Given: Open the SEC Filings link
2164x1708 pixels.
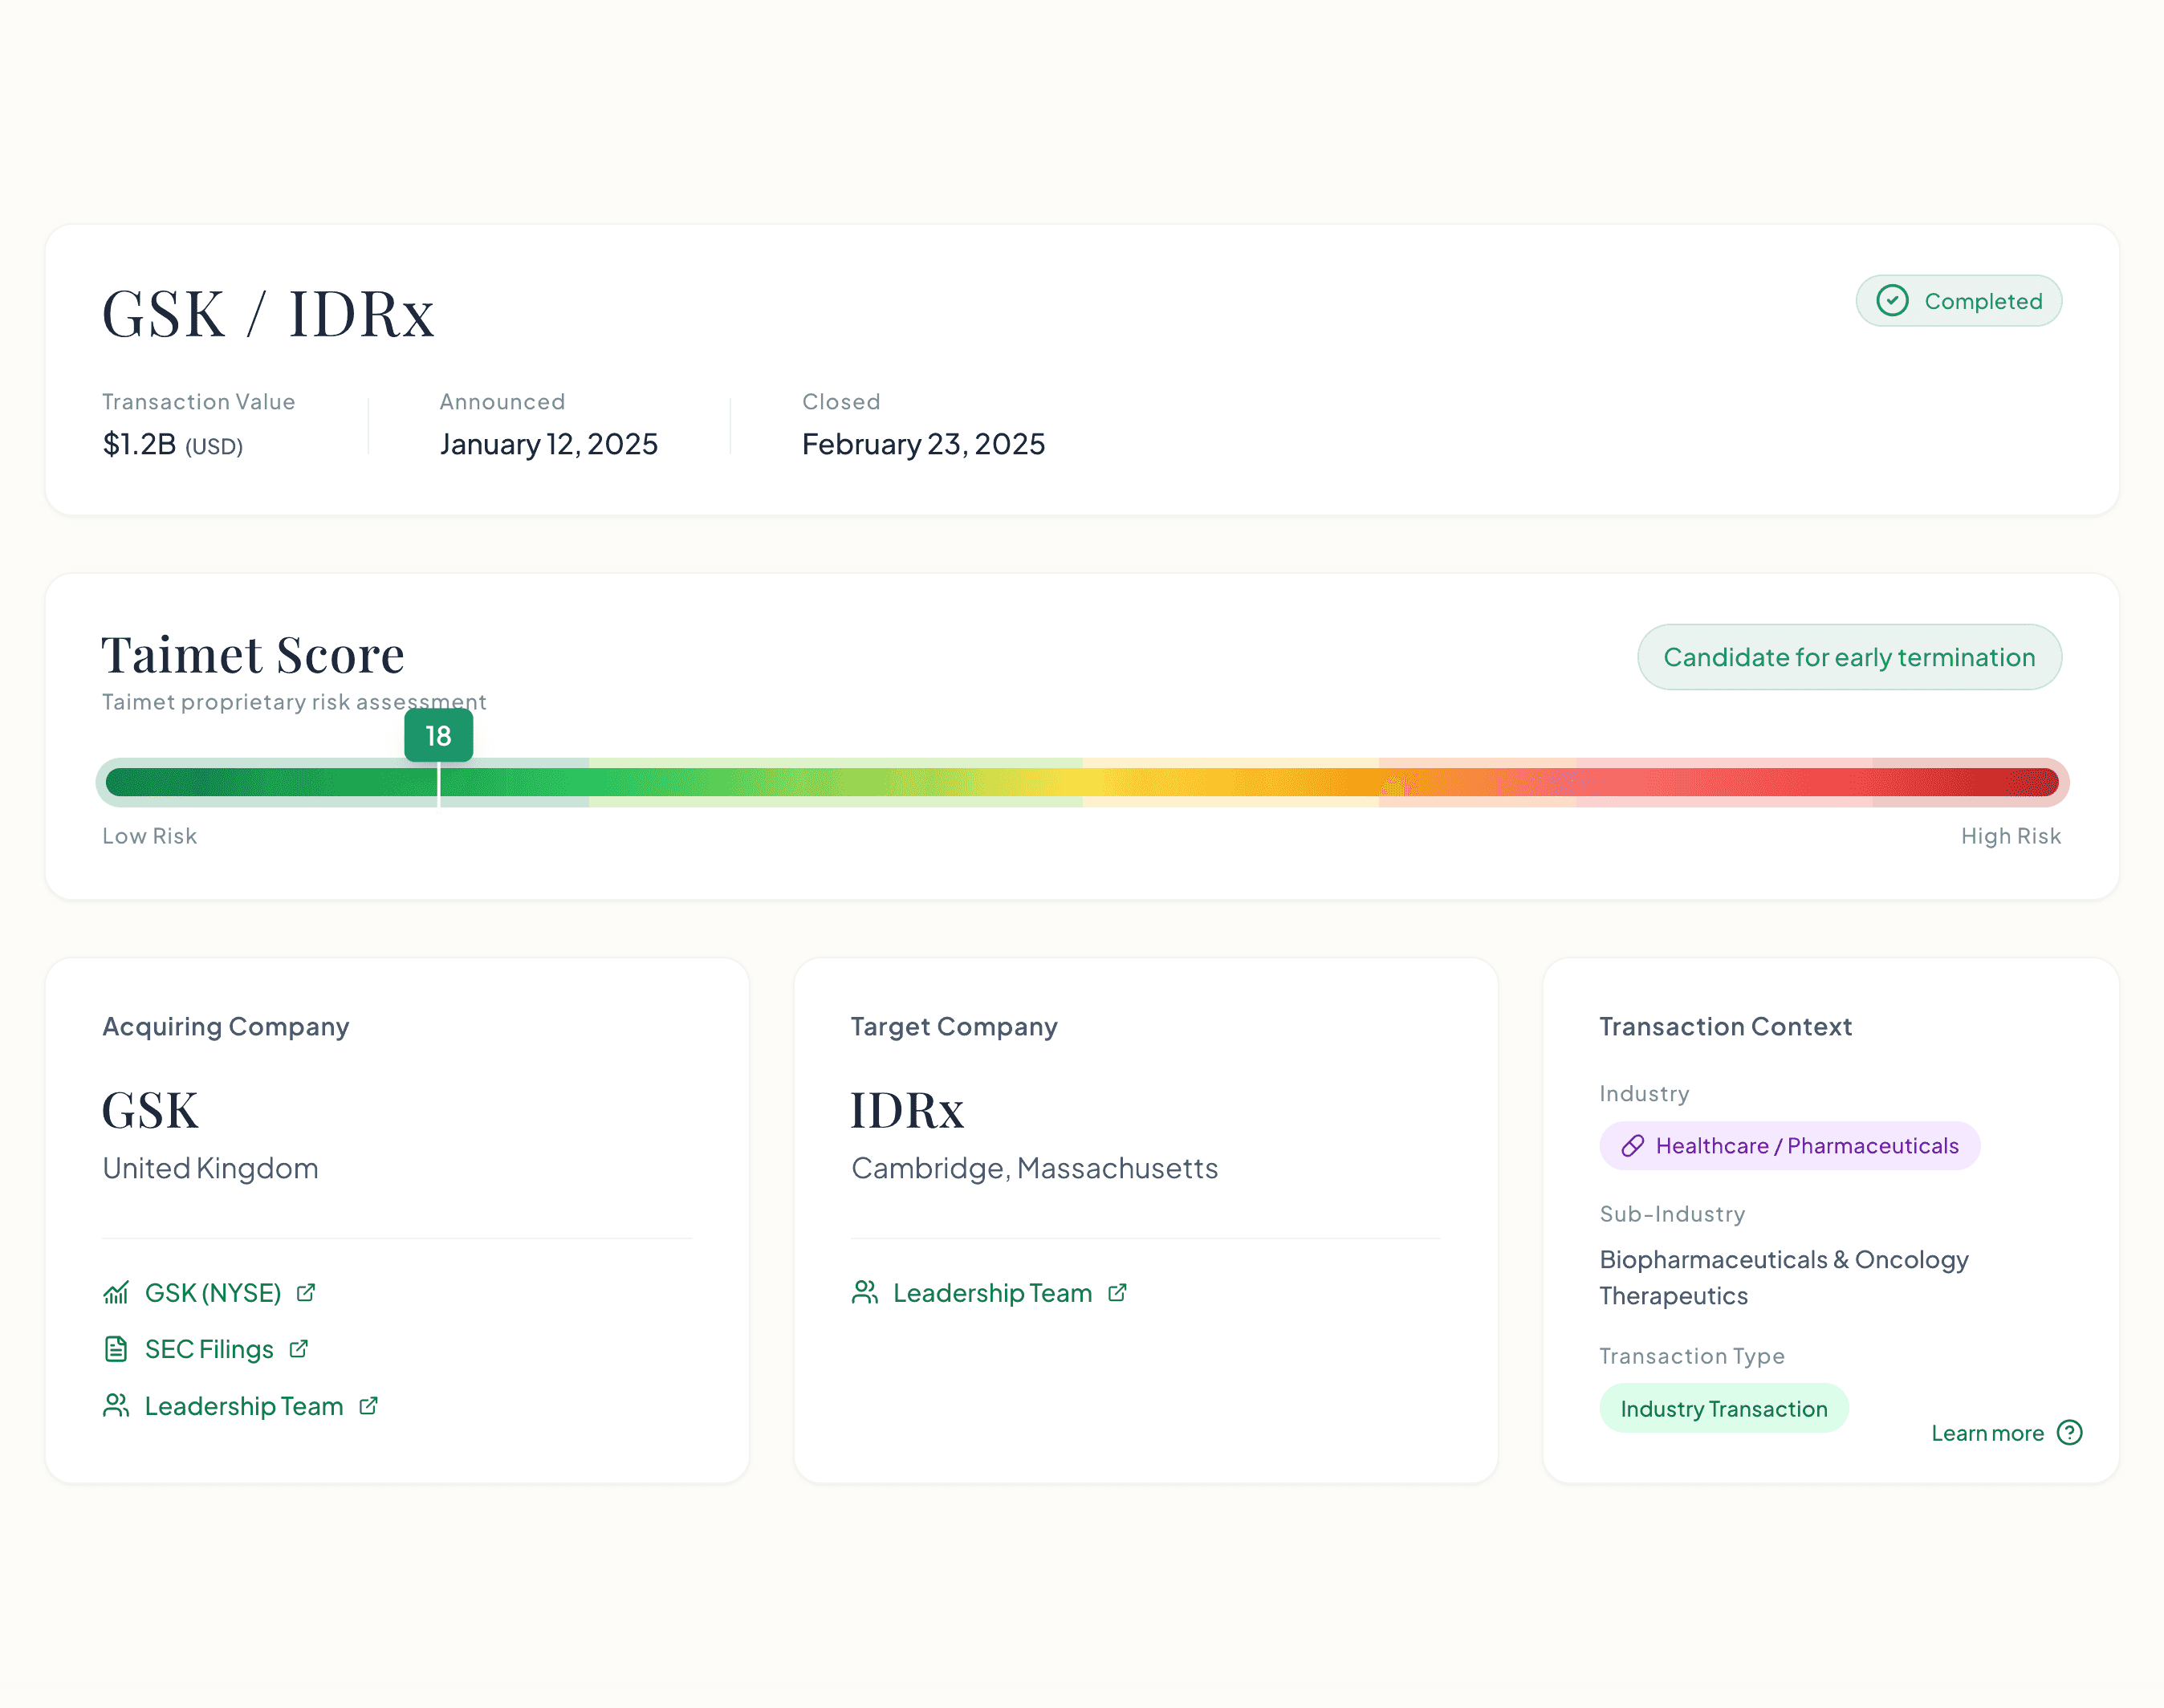Looking at the screenshot, I should point(208,1349).
